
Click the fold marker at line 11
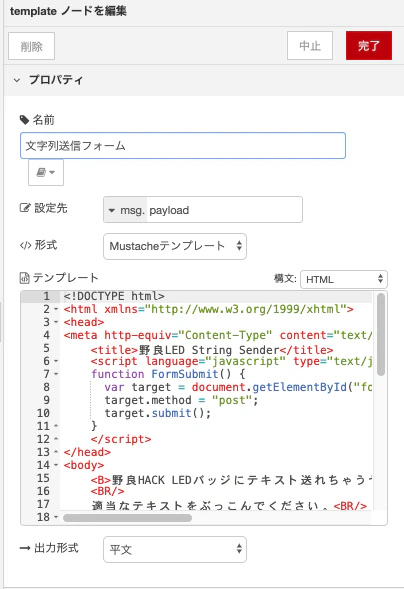pos(56,426)
